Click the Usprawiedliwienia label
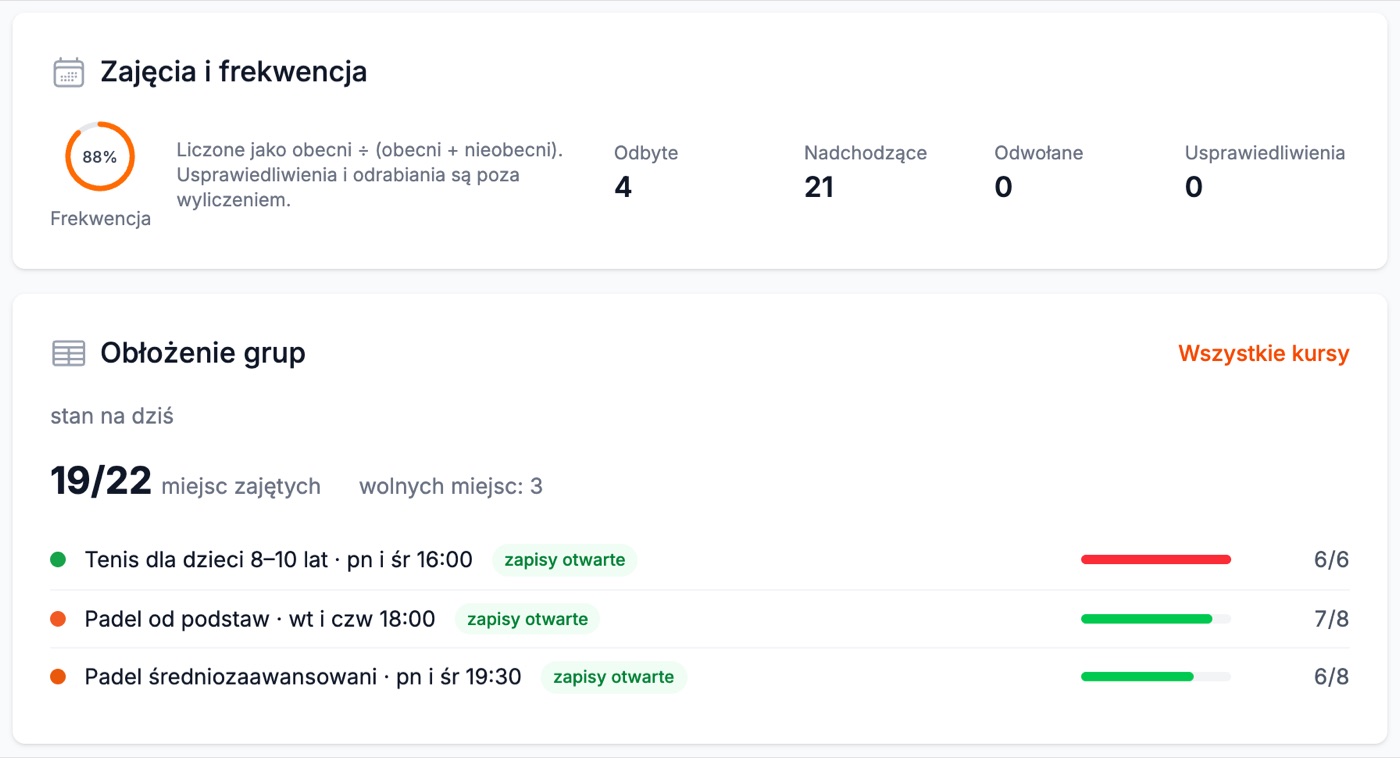 tap(1265, 153)
